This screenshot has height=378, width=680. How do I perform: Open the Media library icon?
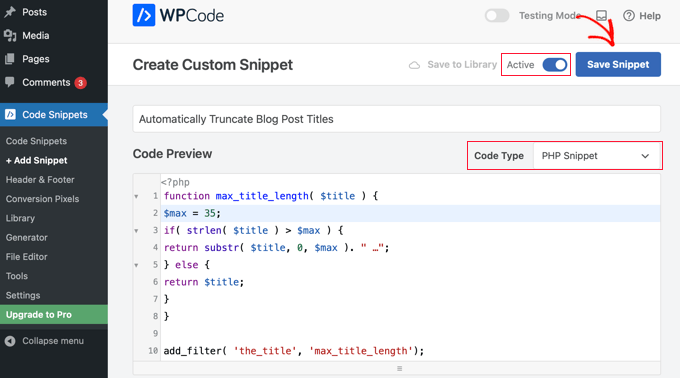coord(10,36)
